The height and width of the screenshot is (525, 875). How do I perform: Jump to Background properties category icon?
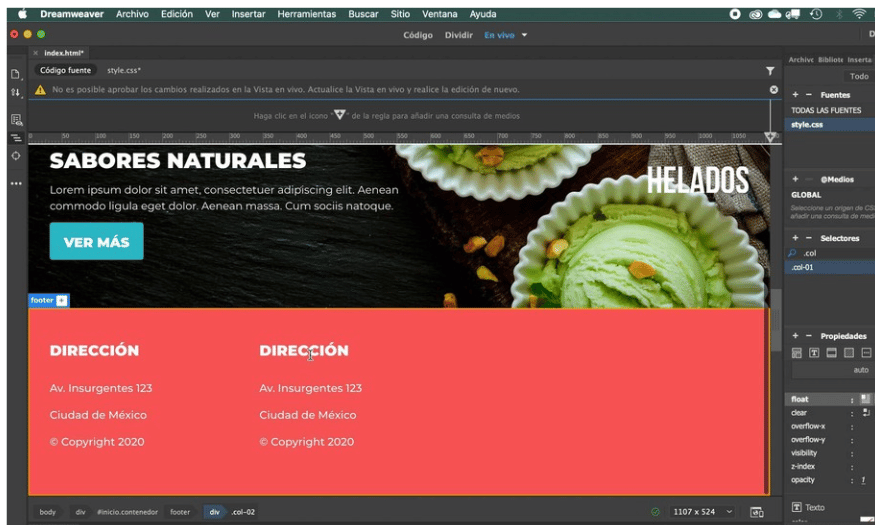tap(849, 353)
